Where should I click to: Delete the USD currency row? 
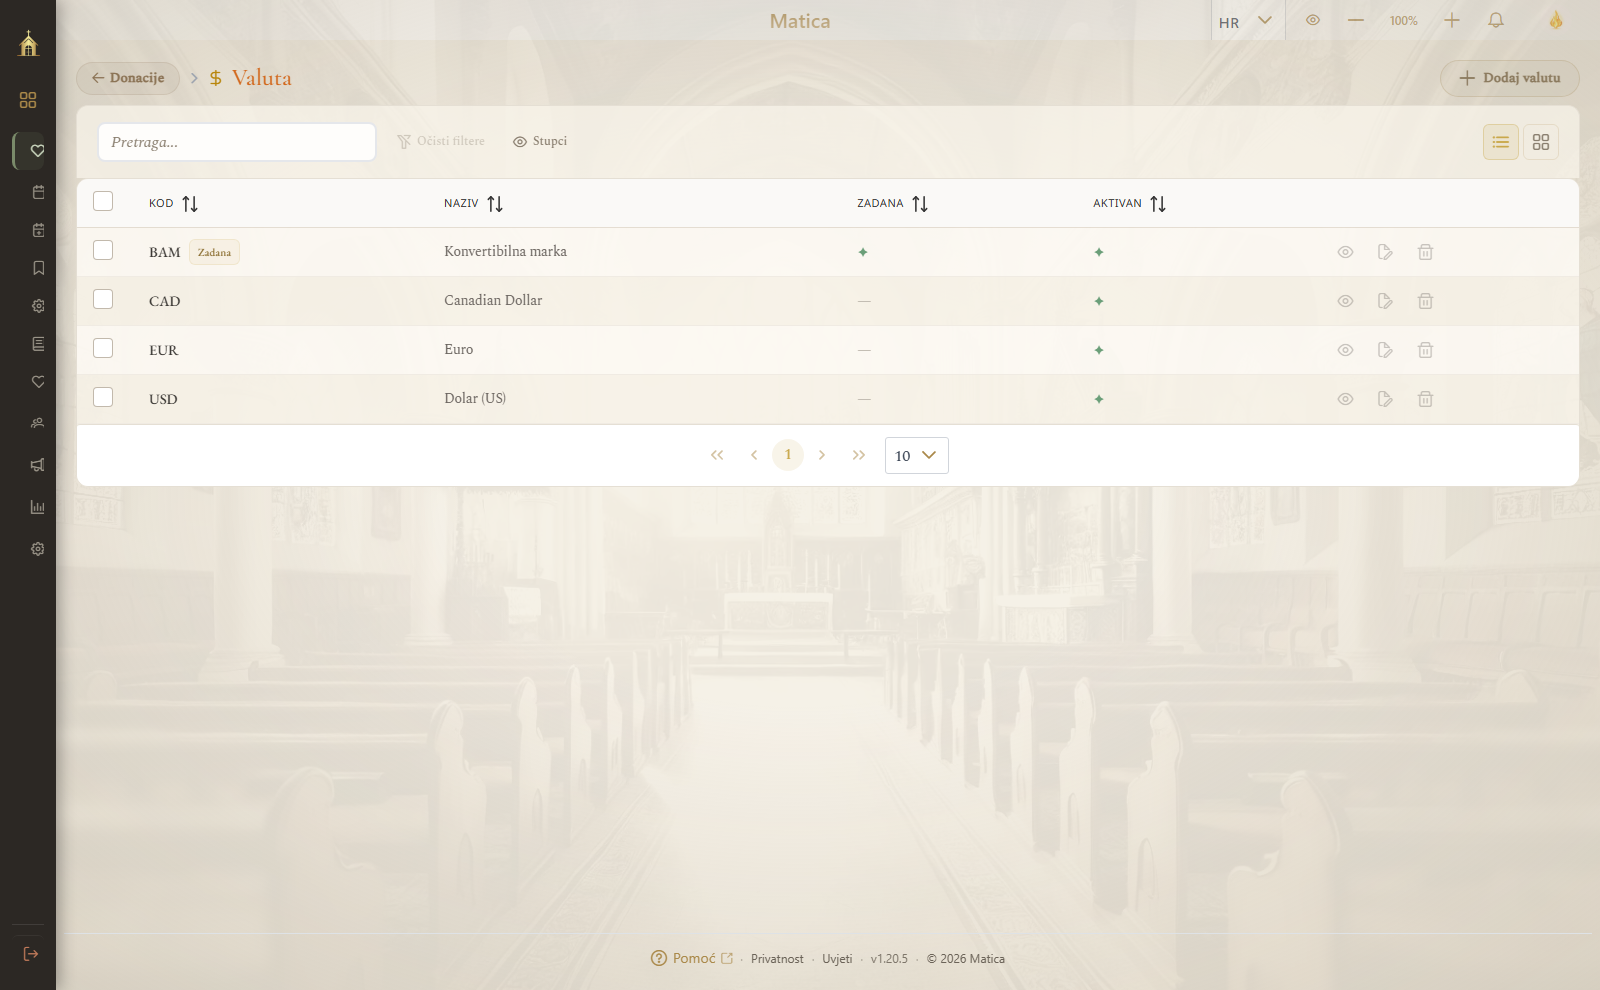coord(1425,399)
